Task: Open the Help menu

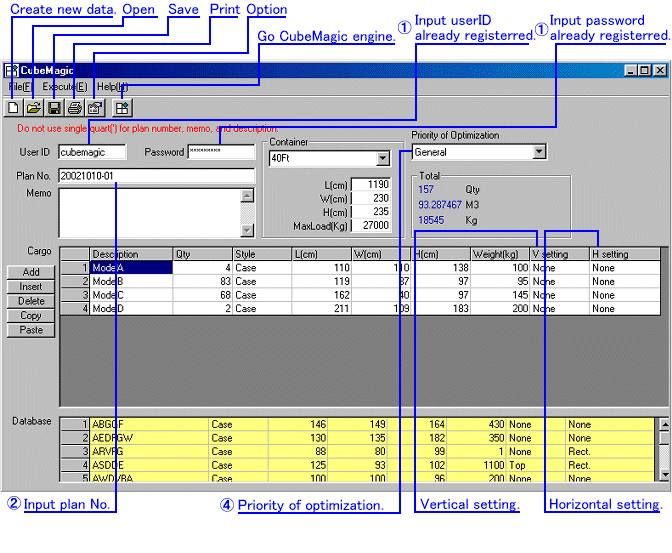Action: [111, 87]
